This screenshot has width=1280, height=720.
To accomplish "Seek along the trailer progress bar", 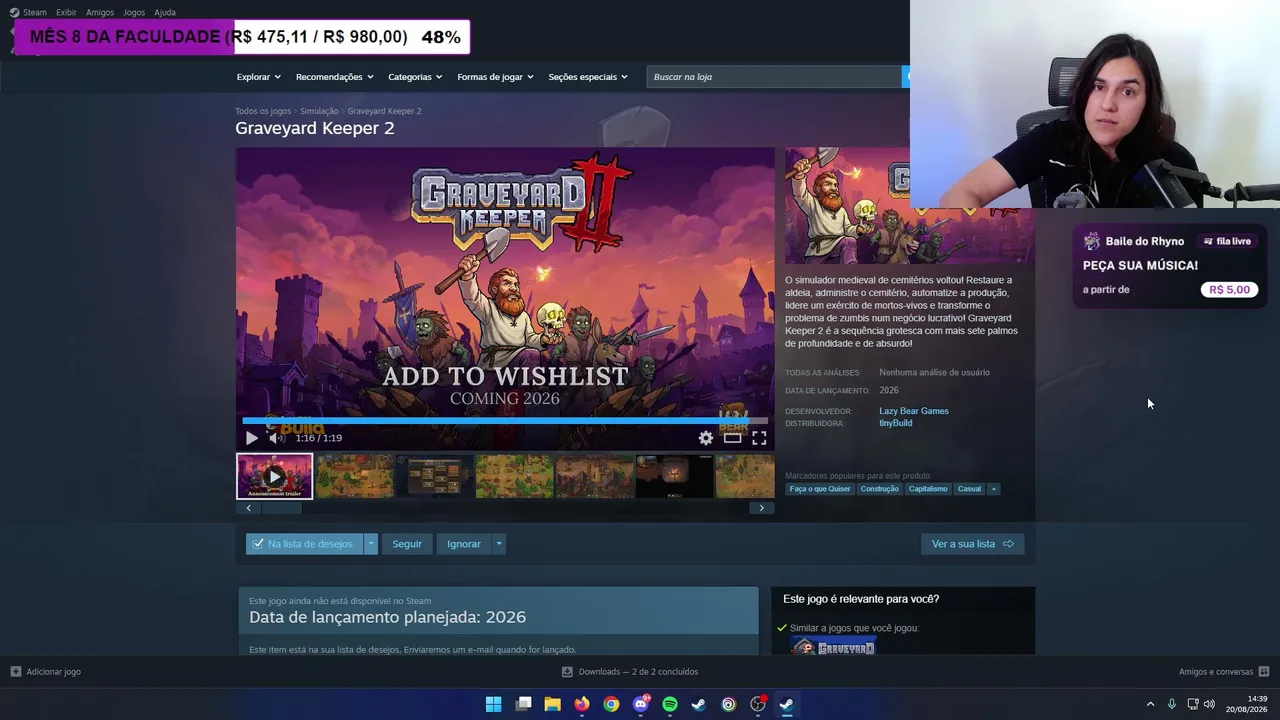I will coord(505,421).
